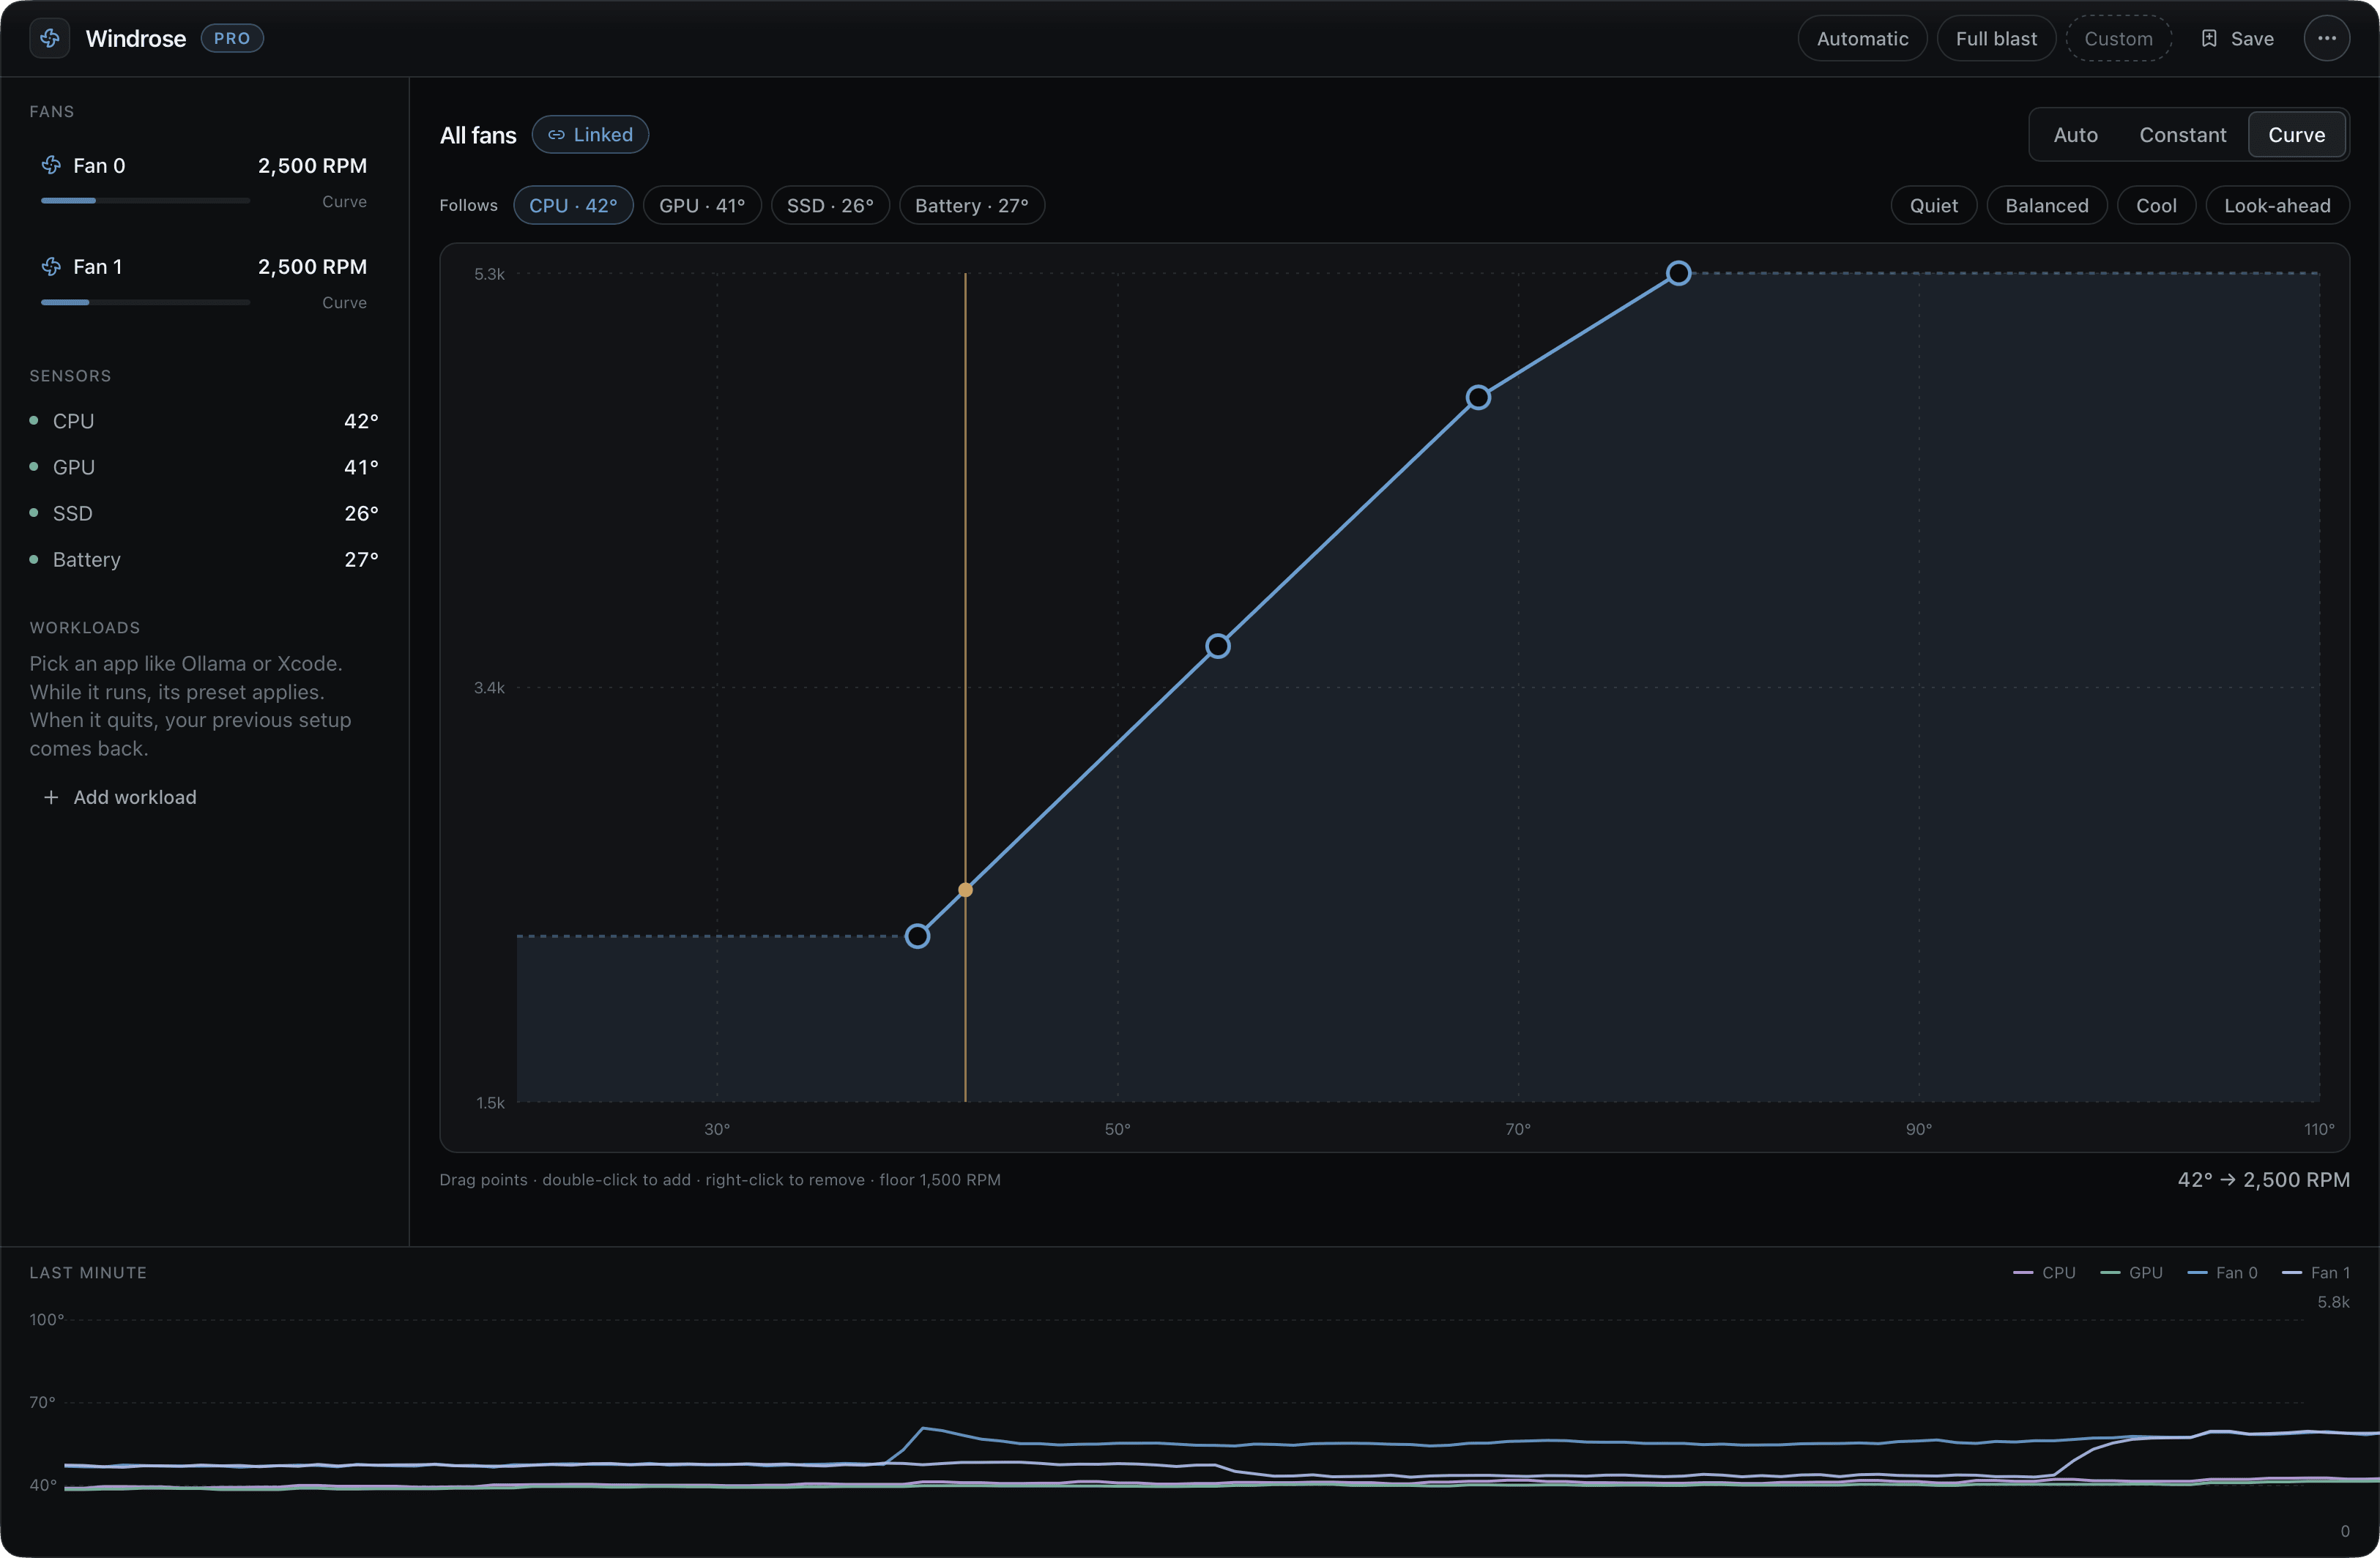Select the Custom preset pill
This screenshot has height=1558, width=2380.
2119,38
